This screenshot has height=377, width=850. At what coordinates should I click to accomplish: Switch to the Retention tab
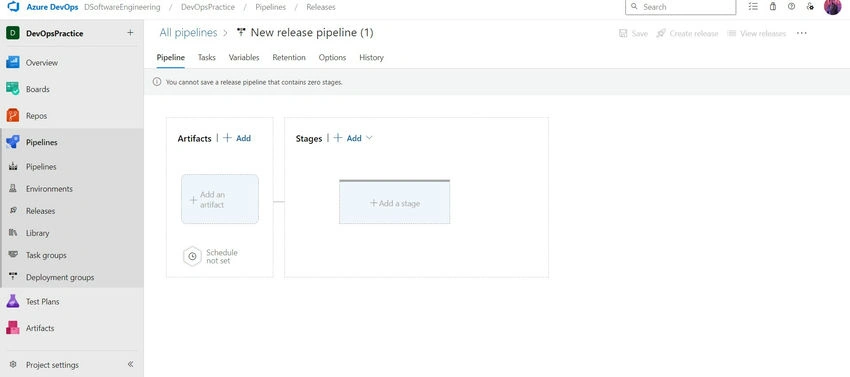(x=289, y=57)
